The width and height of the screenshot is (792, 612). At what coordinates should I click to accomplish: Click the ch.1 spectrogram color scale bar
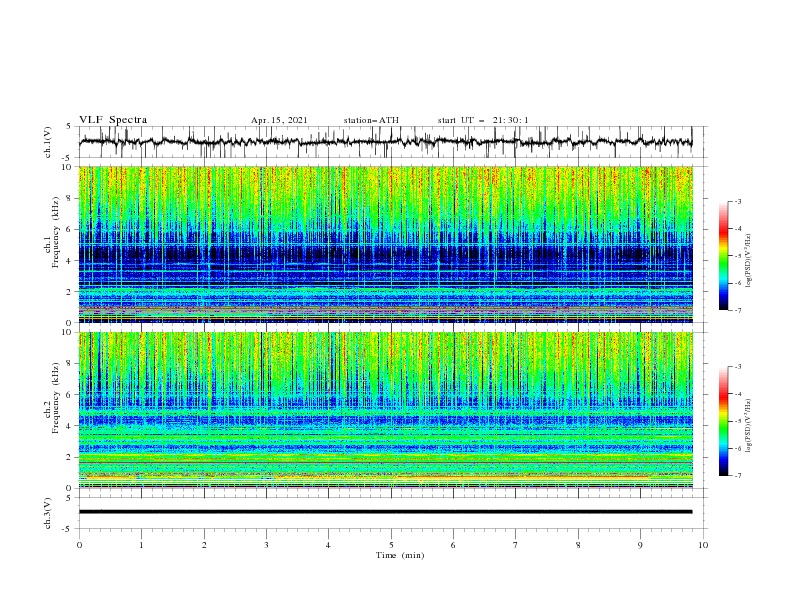coord(723,255)
